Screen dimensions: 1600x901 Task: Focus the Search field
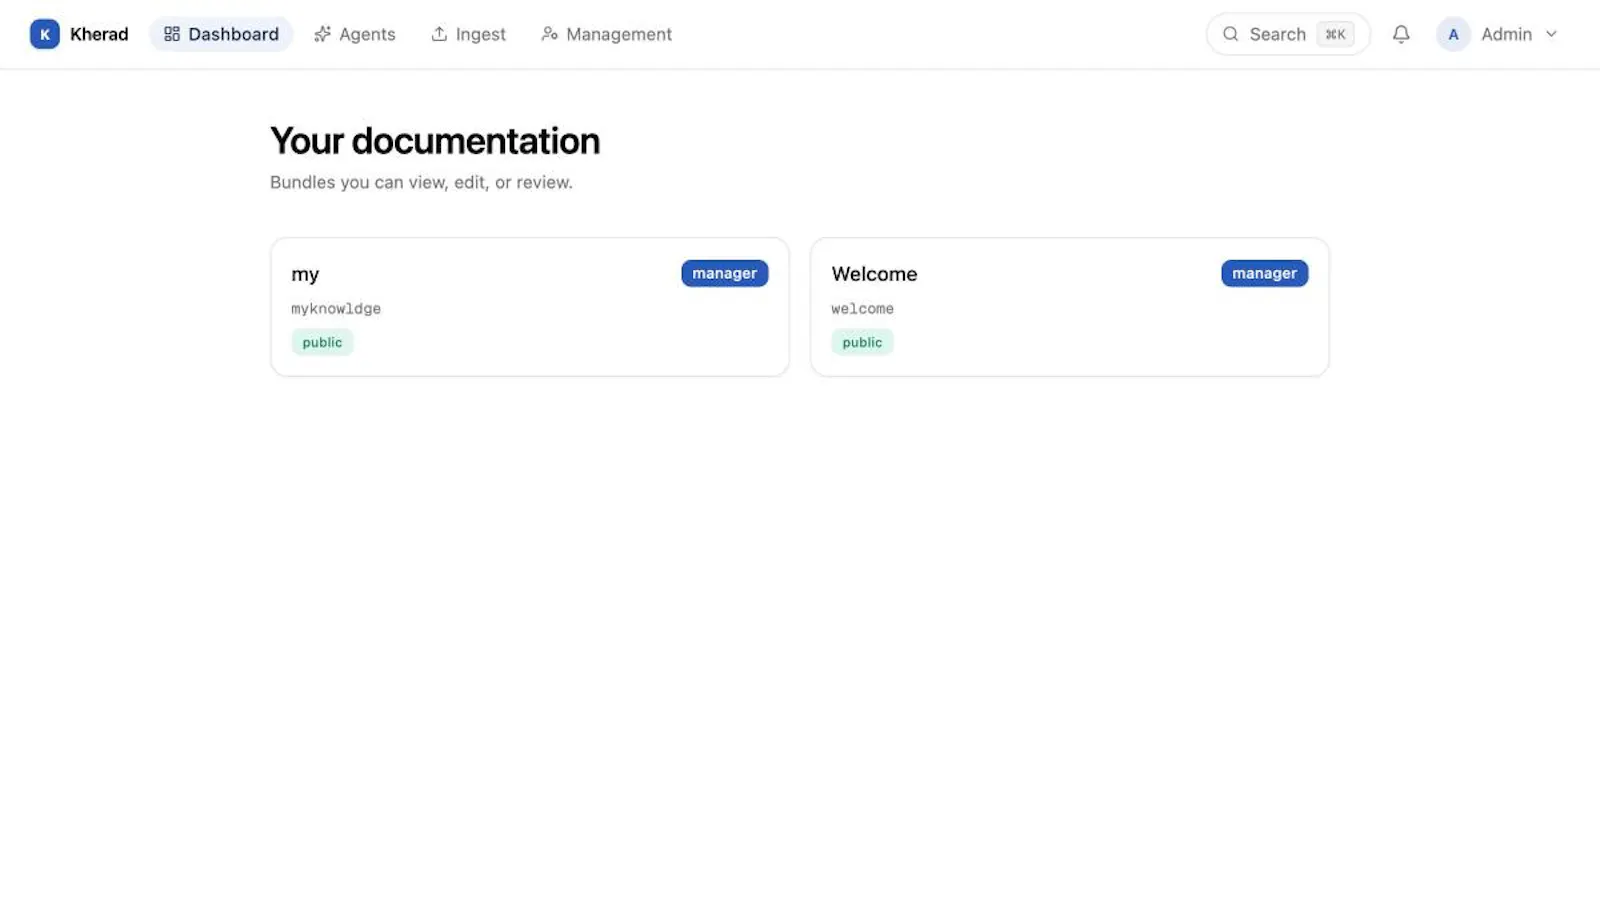pyautogui.click(x=1288, y=34)
